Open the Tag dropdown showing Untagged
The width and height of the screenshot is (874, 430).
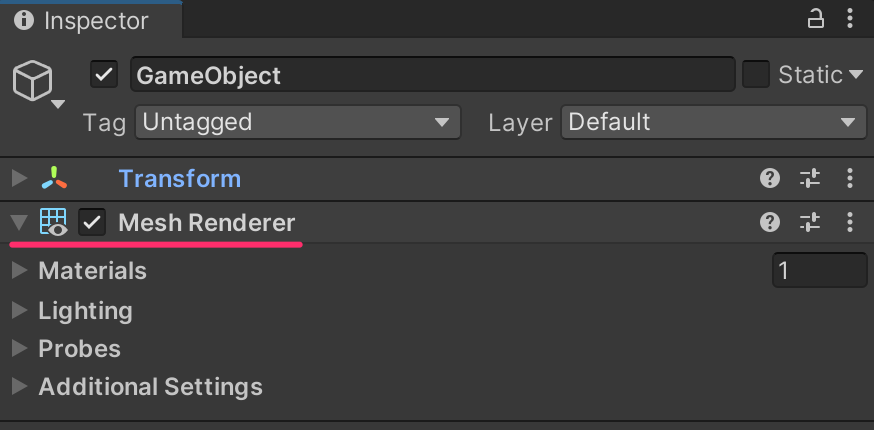tap(298, 122)
